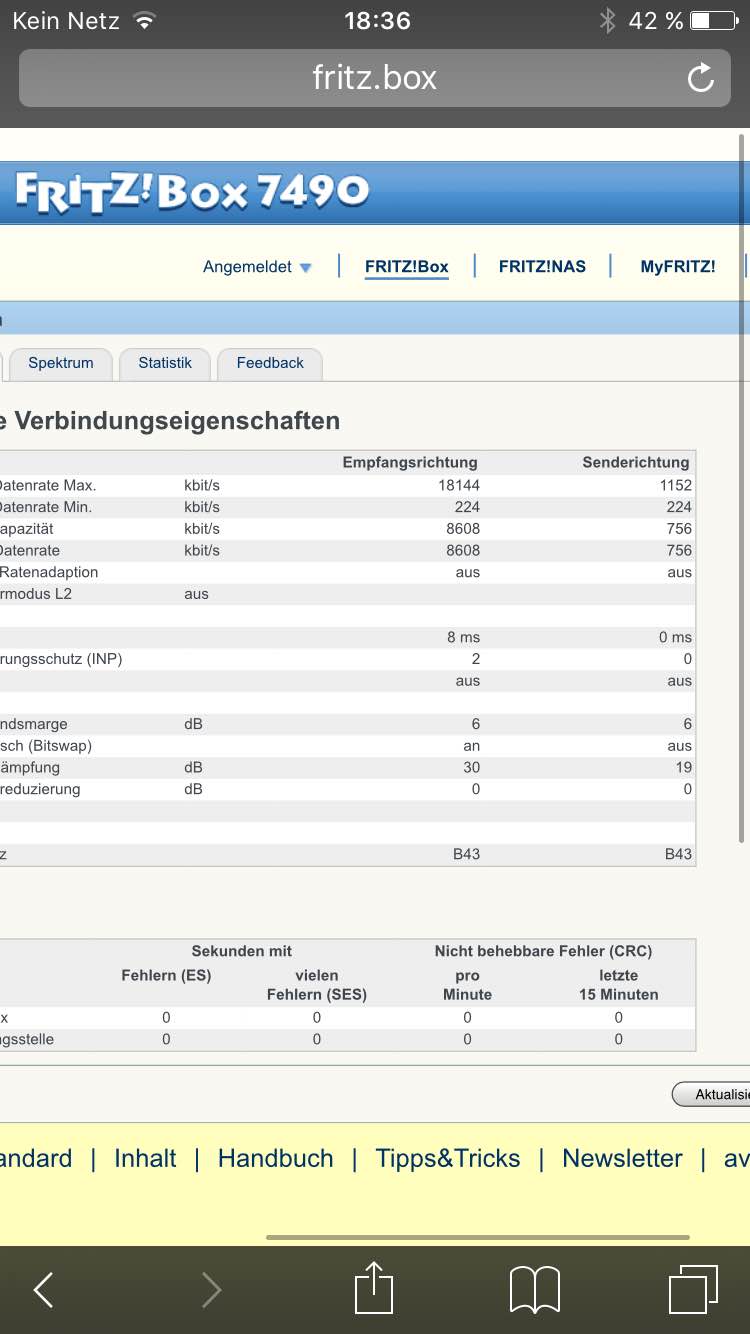750x1334 pixels.
Task: Open the MyFRITZ! menu item
Action: pos(678,267)
